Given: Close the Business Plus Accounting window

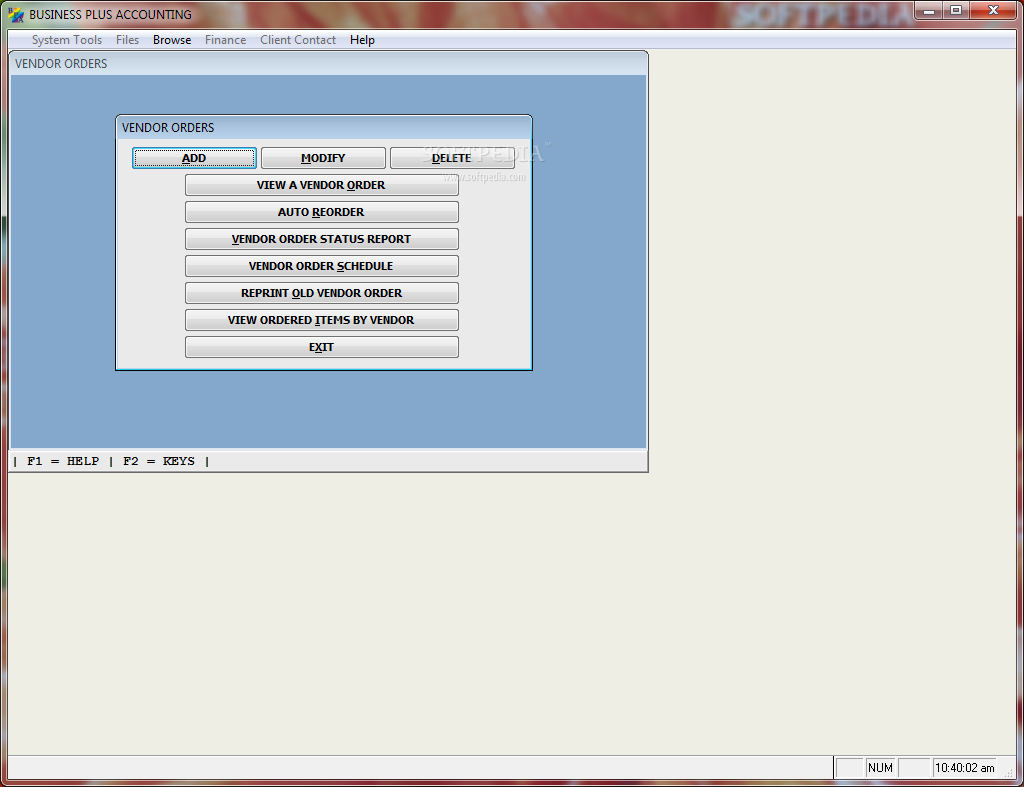Looking at the screenshot, I should 993,10.
